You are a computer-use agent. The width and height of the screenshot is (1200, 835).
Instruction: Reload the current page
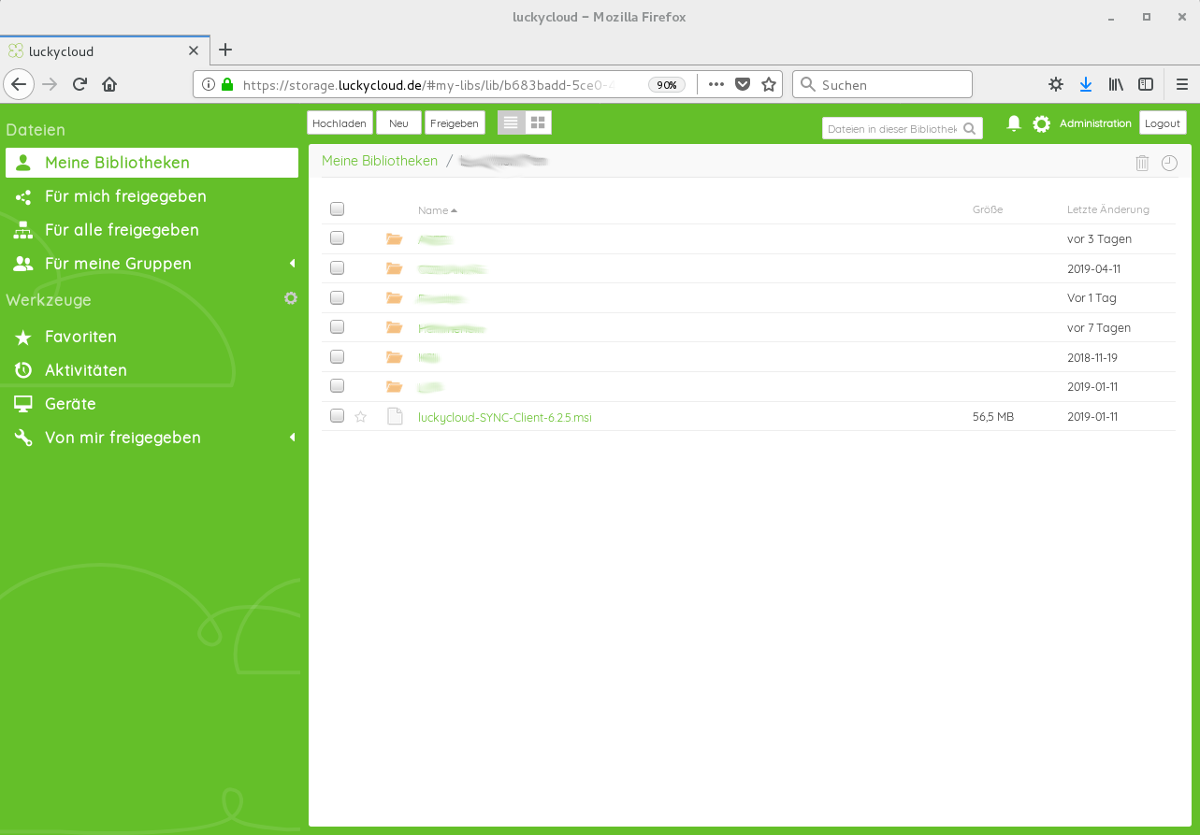80,85
